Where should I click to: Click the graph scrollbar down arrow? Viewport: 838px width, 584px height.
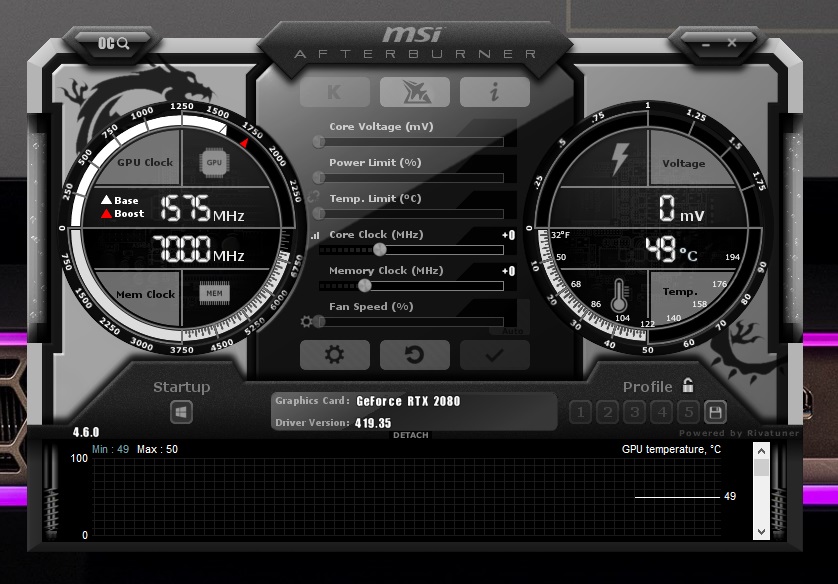coord(762,532)
